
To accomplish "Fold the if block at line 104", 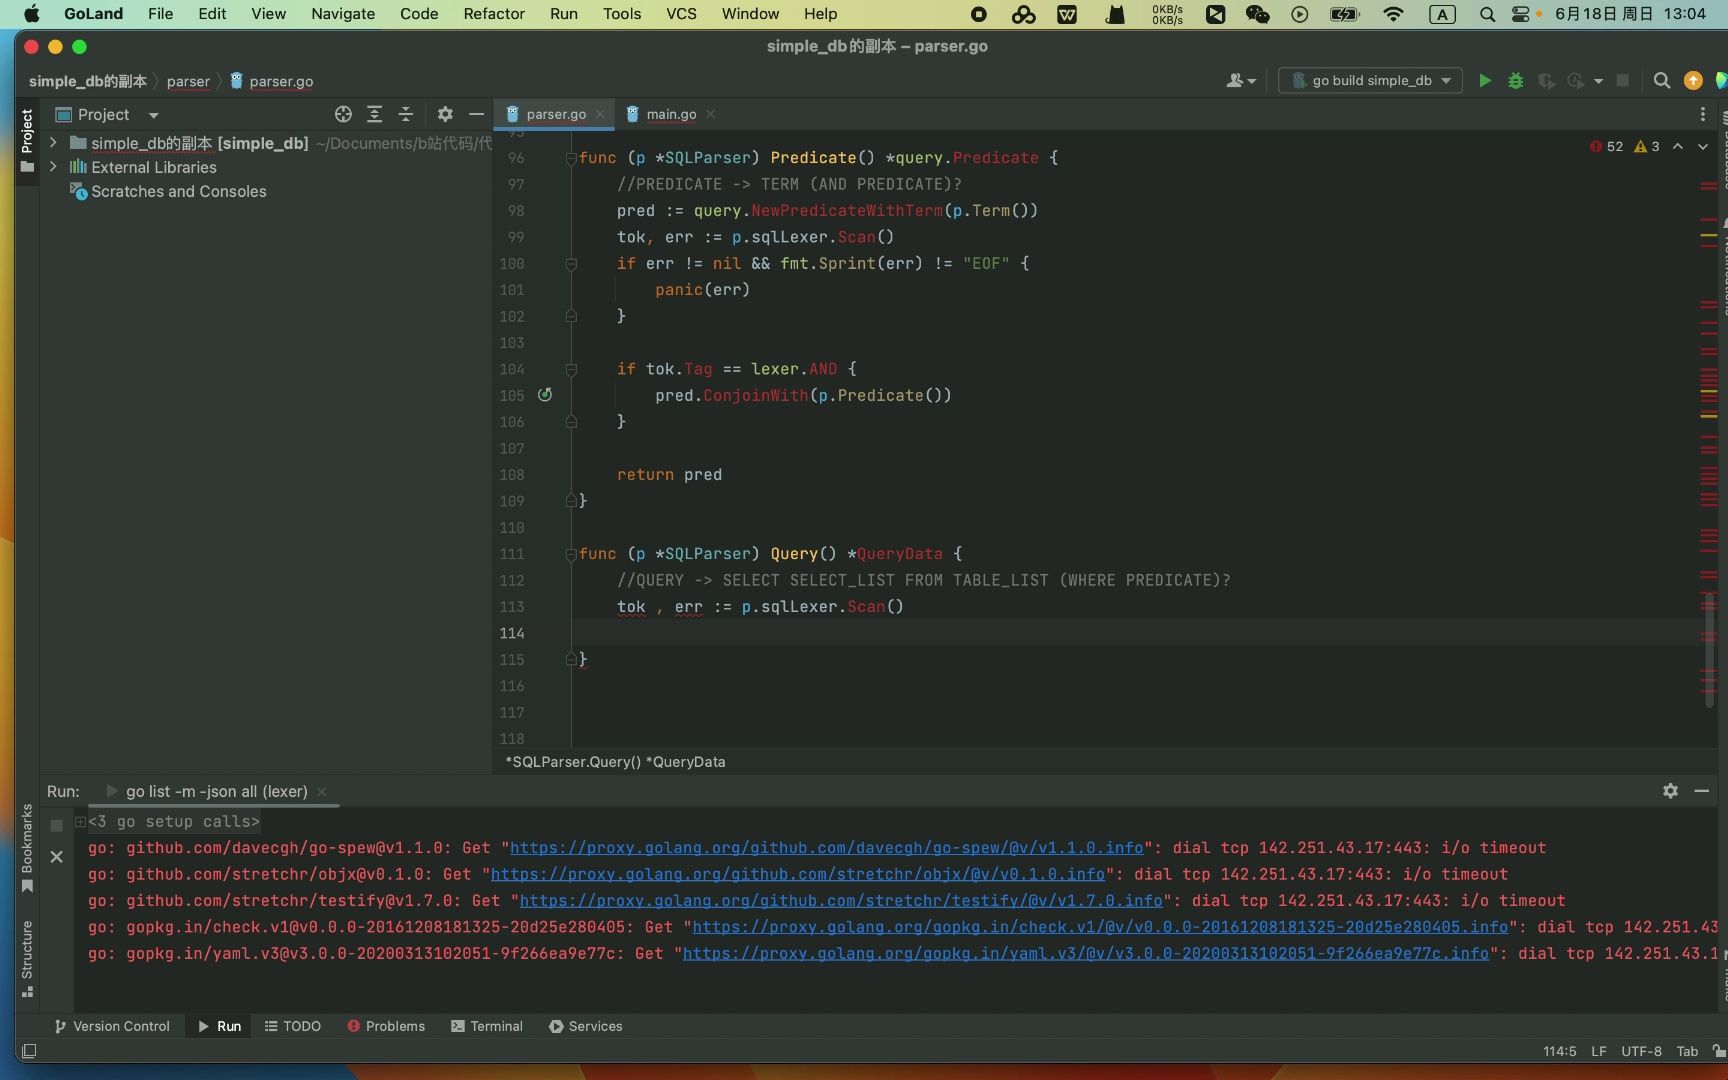I will click(571, 369).
